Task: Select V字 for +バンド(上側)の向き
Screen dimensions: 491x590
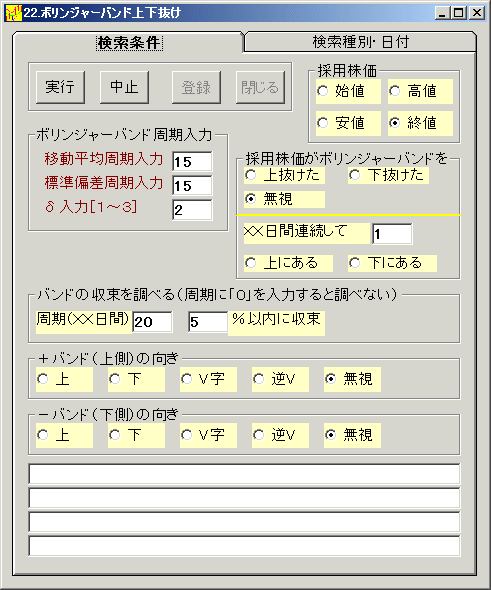Action: (208, 379)
